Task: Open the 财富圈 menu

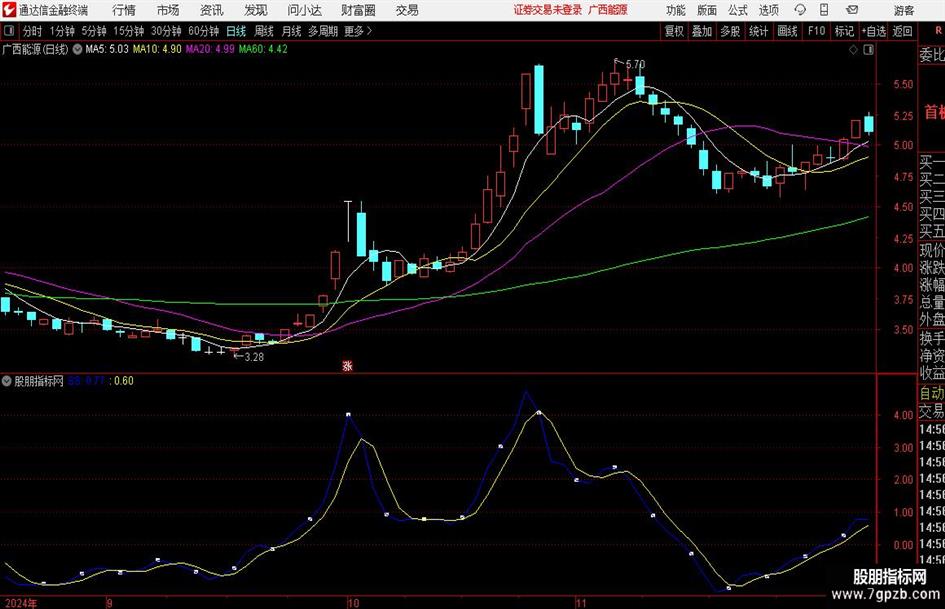Action: [358, 10]
